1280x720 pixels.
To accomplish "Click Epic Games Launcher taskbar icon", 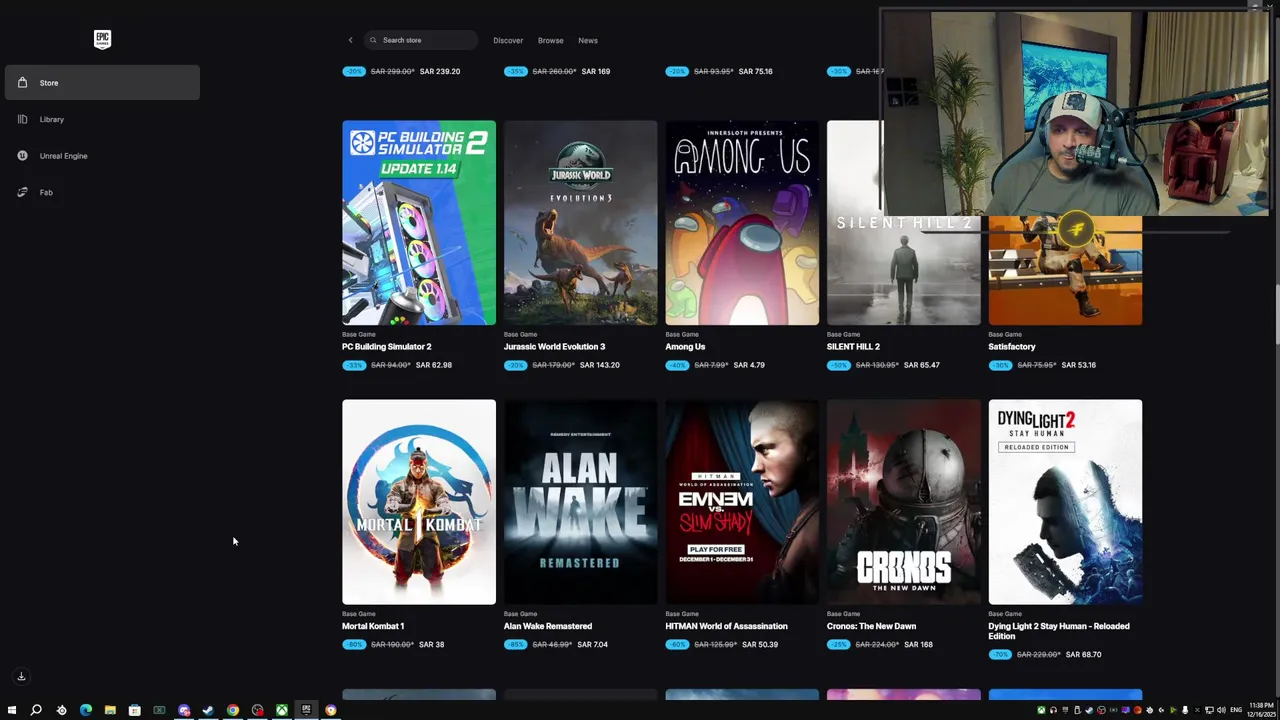I will click(306, 710).
